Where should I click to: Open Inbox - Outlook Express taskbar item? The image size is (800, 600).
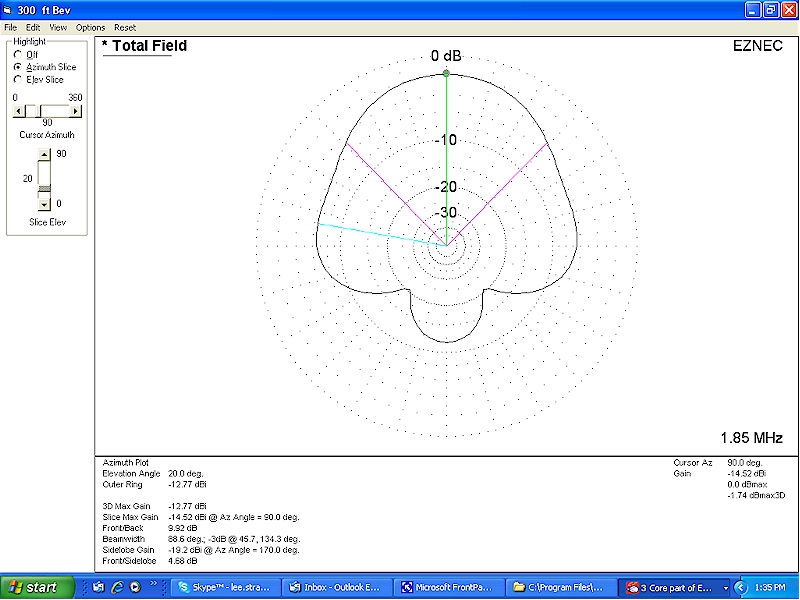click(x=335, y=588)
